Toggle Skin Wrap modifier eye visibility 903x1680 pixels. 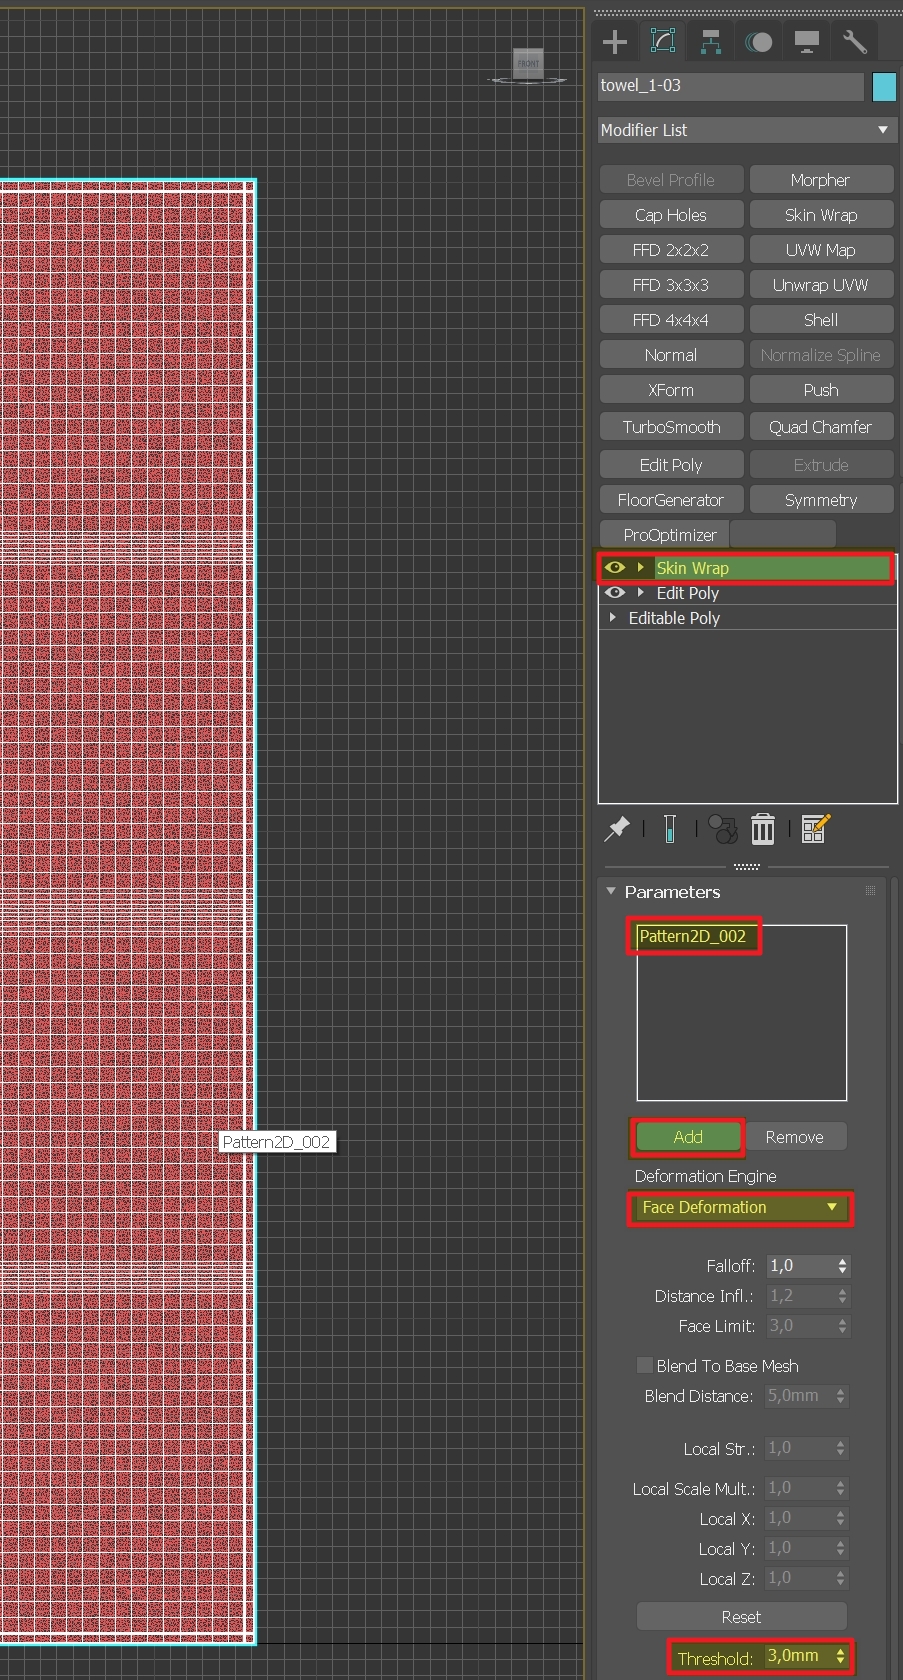[615, 567]
